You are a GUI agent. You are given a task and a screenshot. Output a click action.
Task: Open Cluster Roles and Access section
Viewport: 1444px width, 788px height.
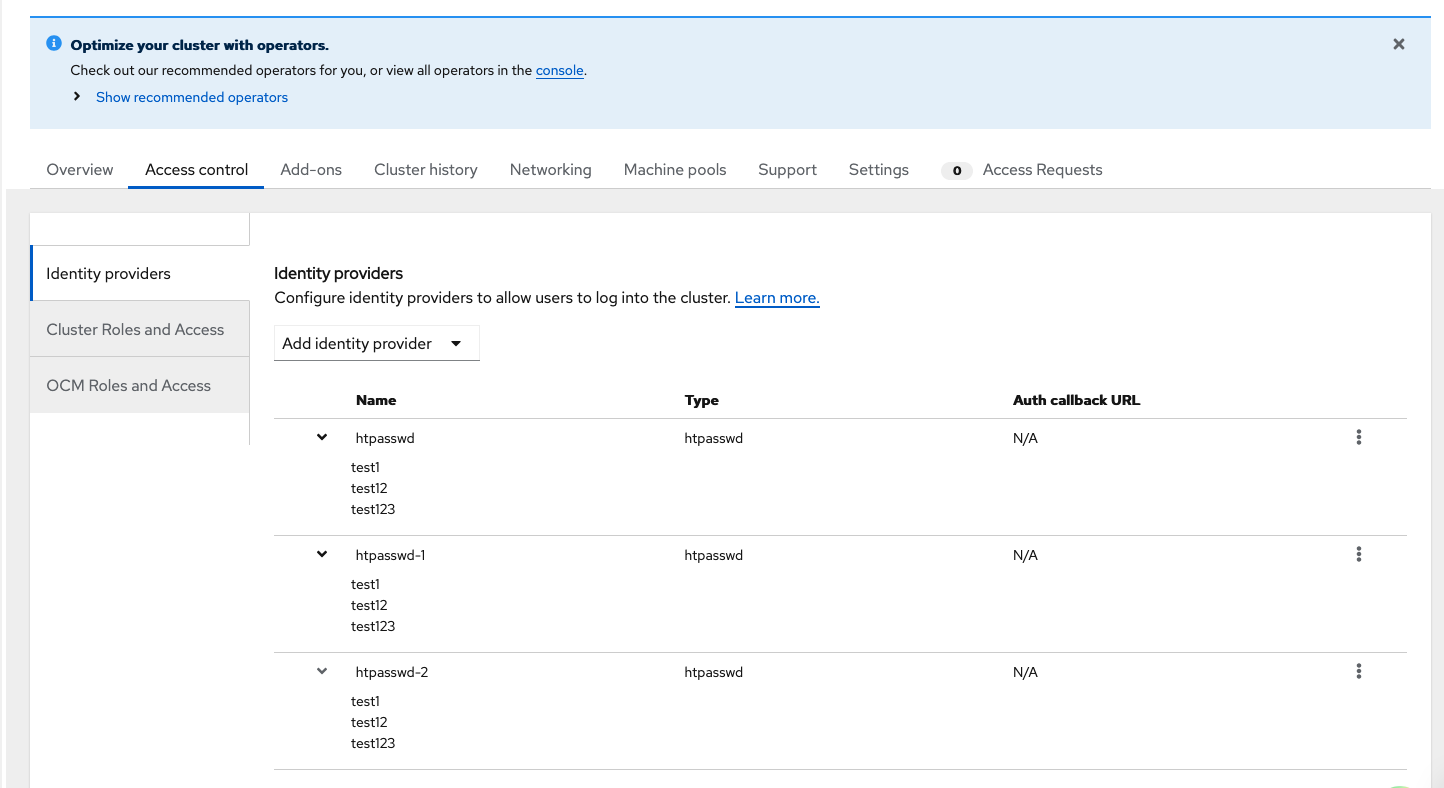[x=135, y=329]
